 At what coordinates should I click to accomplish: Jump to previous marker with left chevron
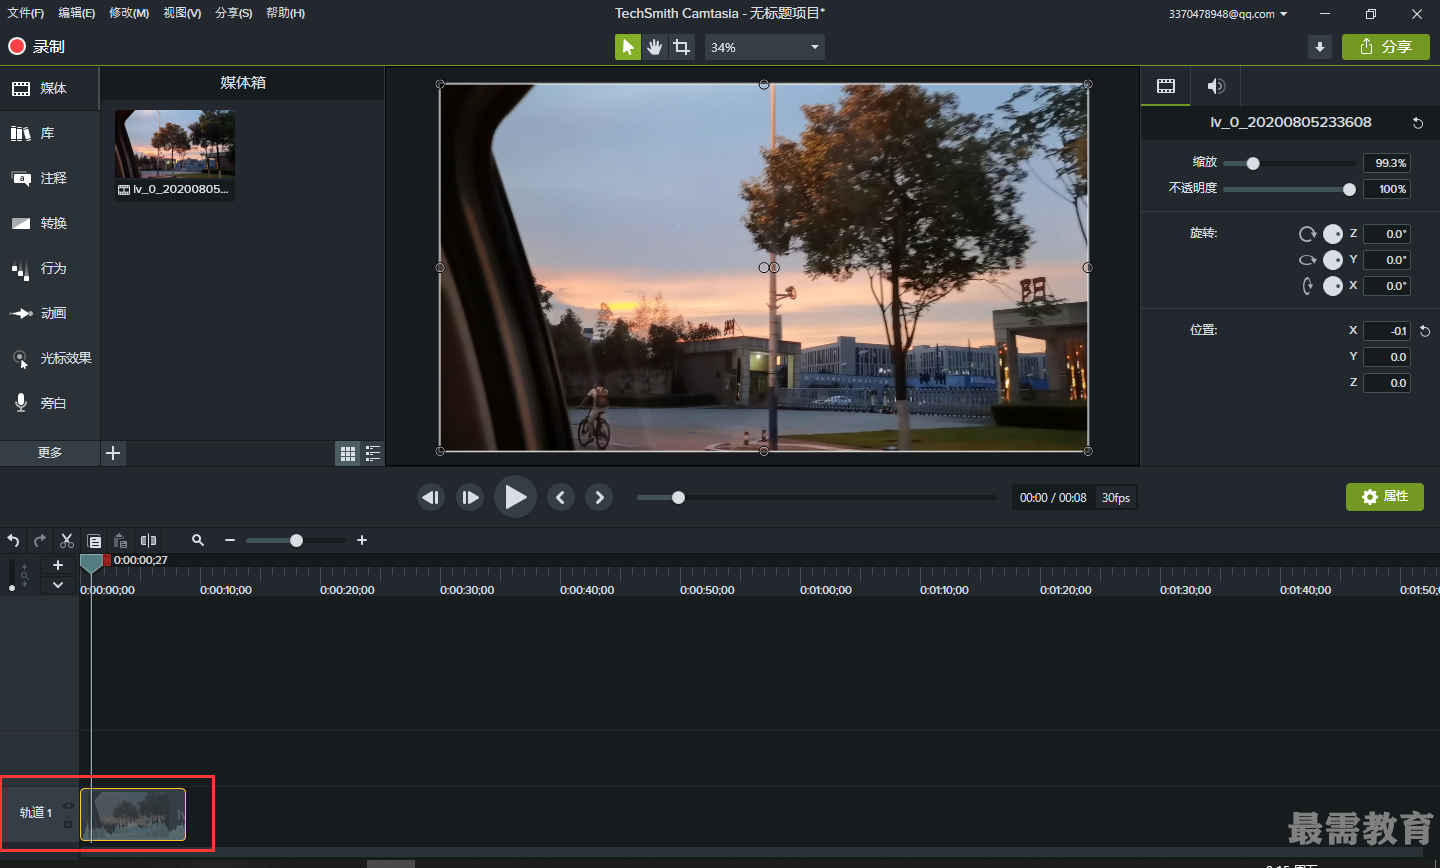tap(561, 497)
